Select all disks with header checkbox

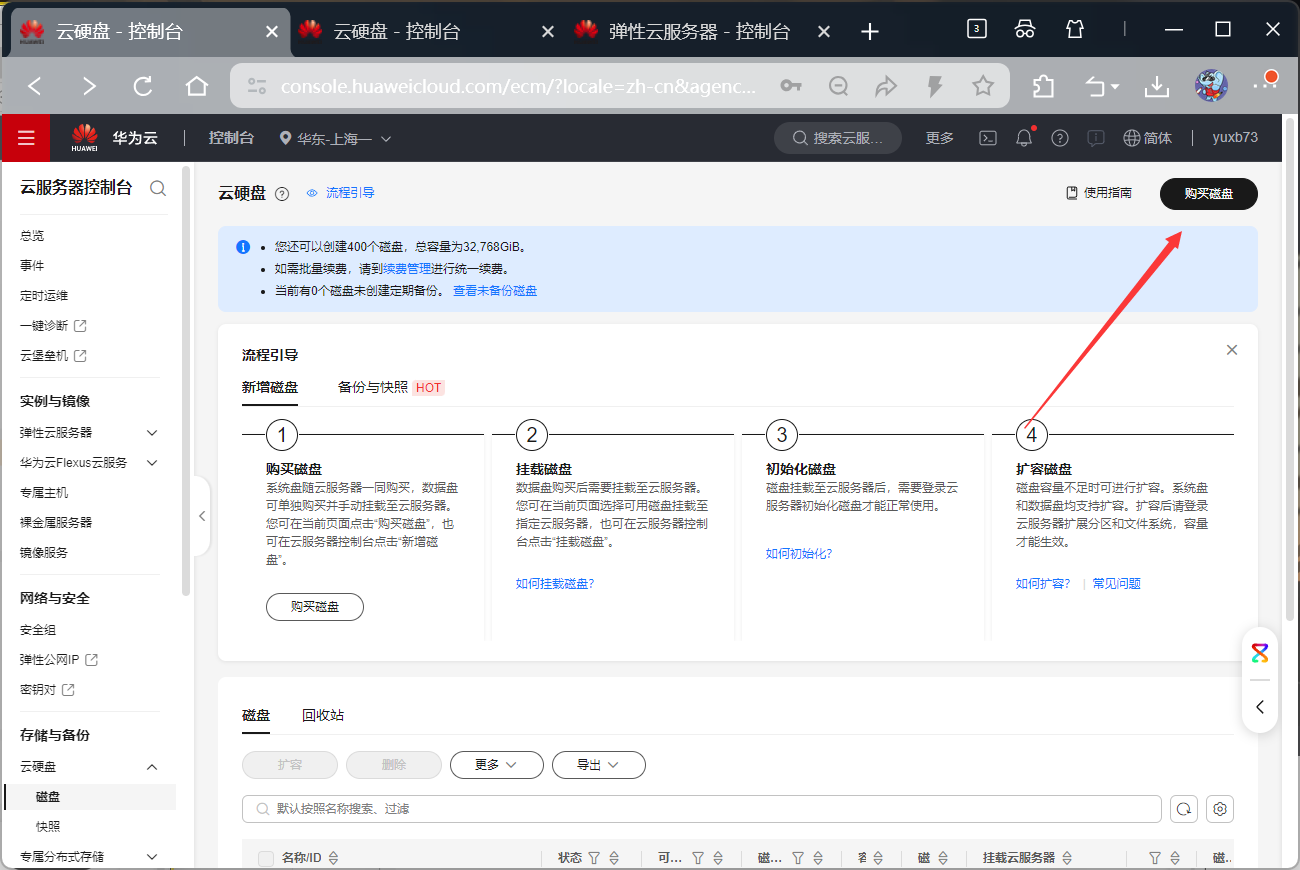[266, 858]
